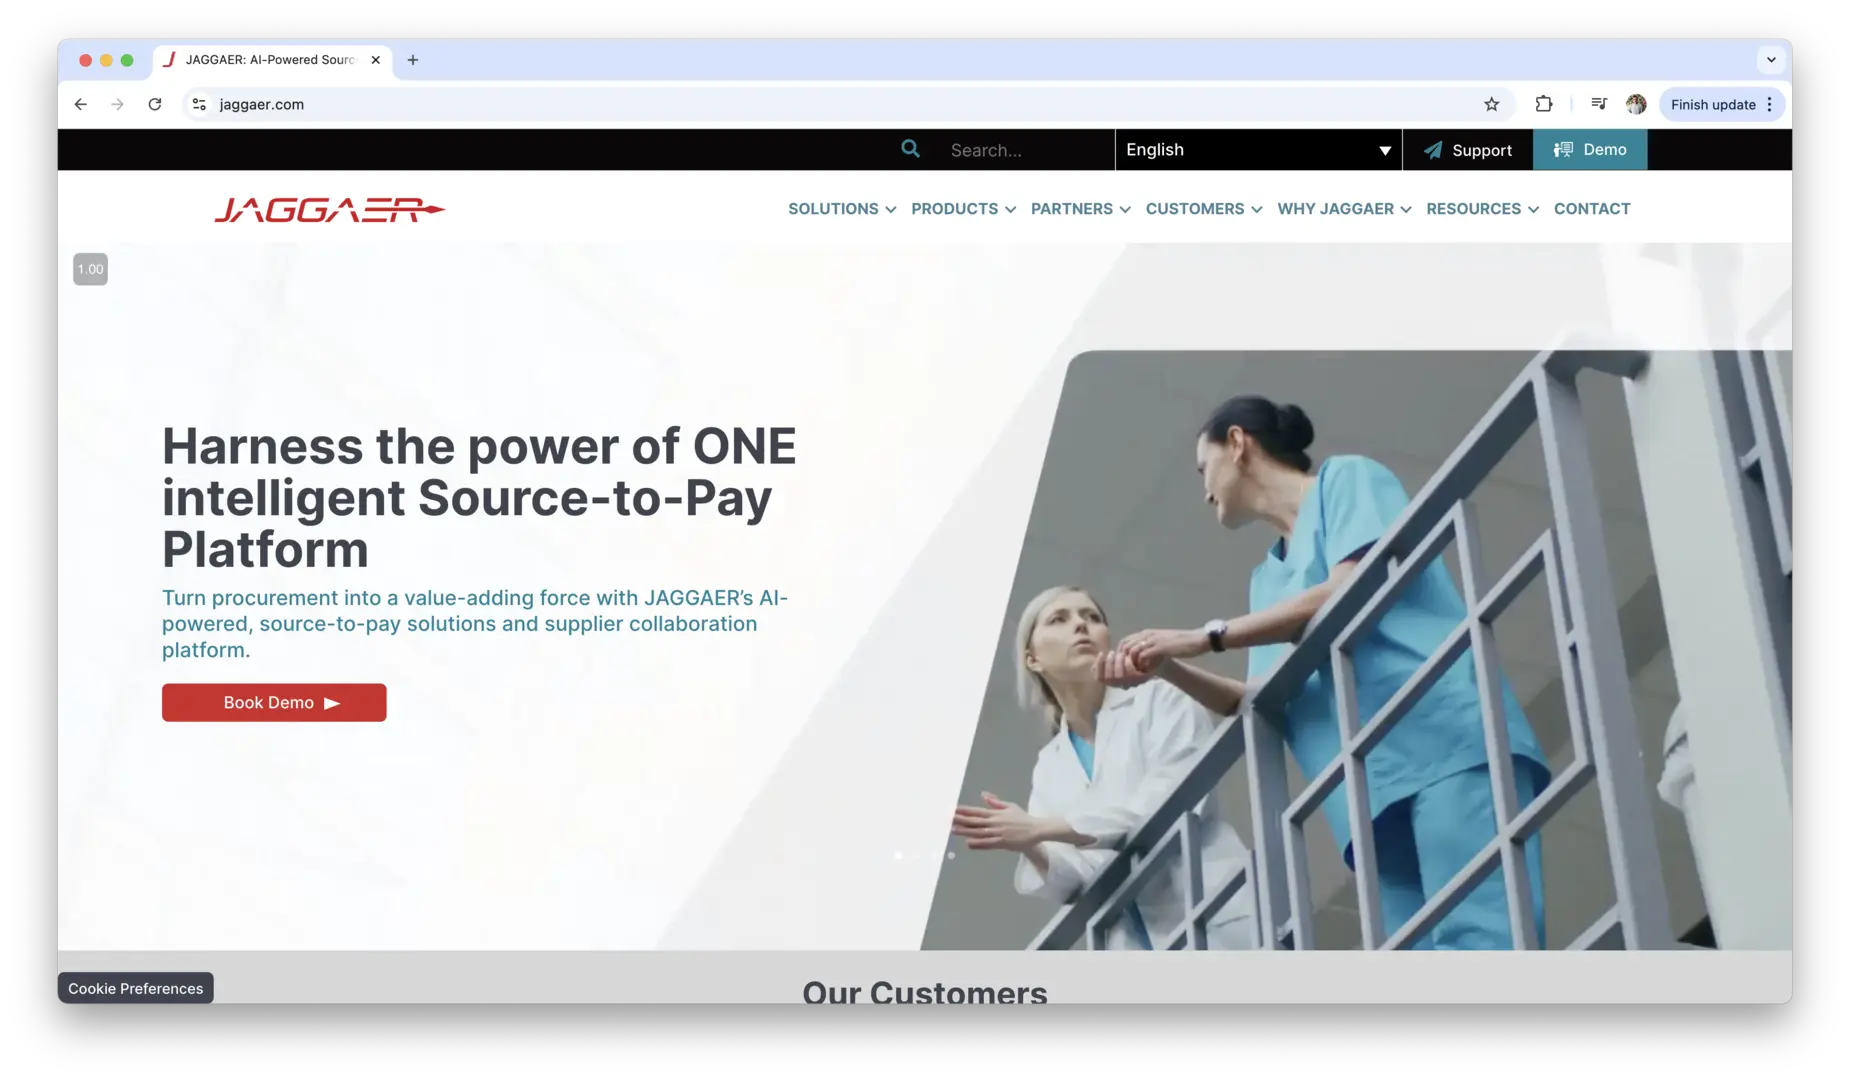
Task: Click the search magnifier icon
Action: [910, 149]
